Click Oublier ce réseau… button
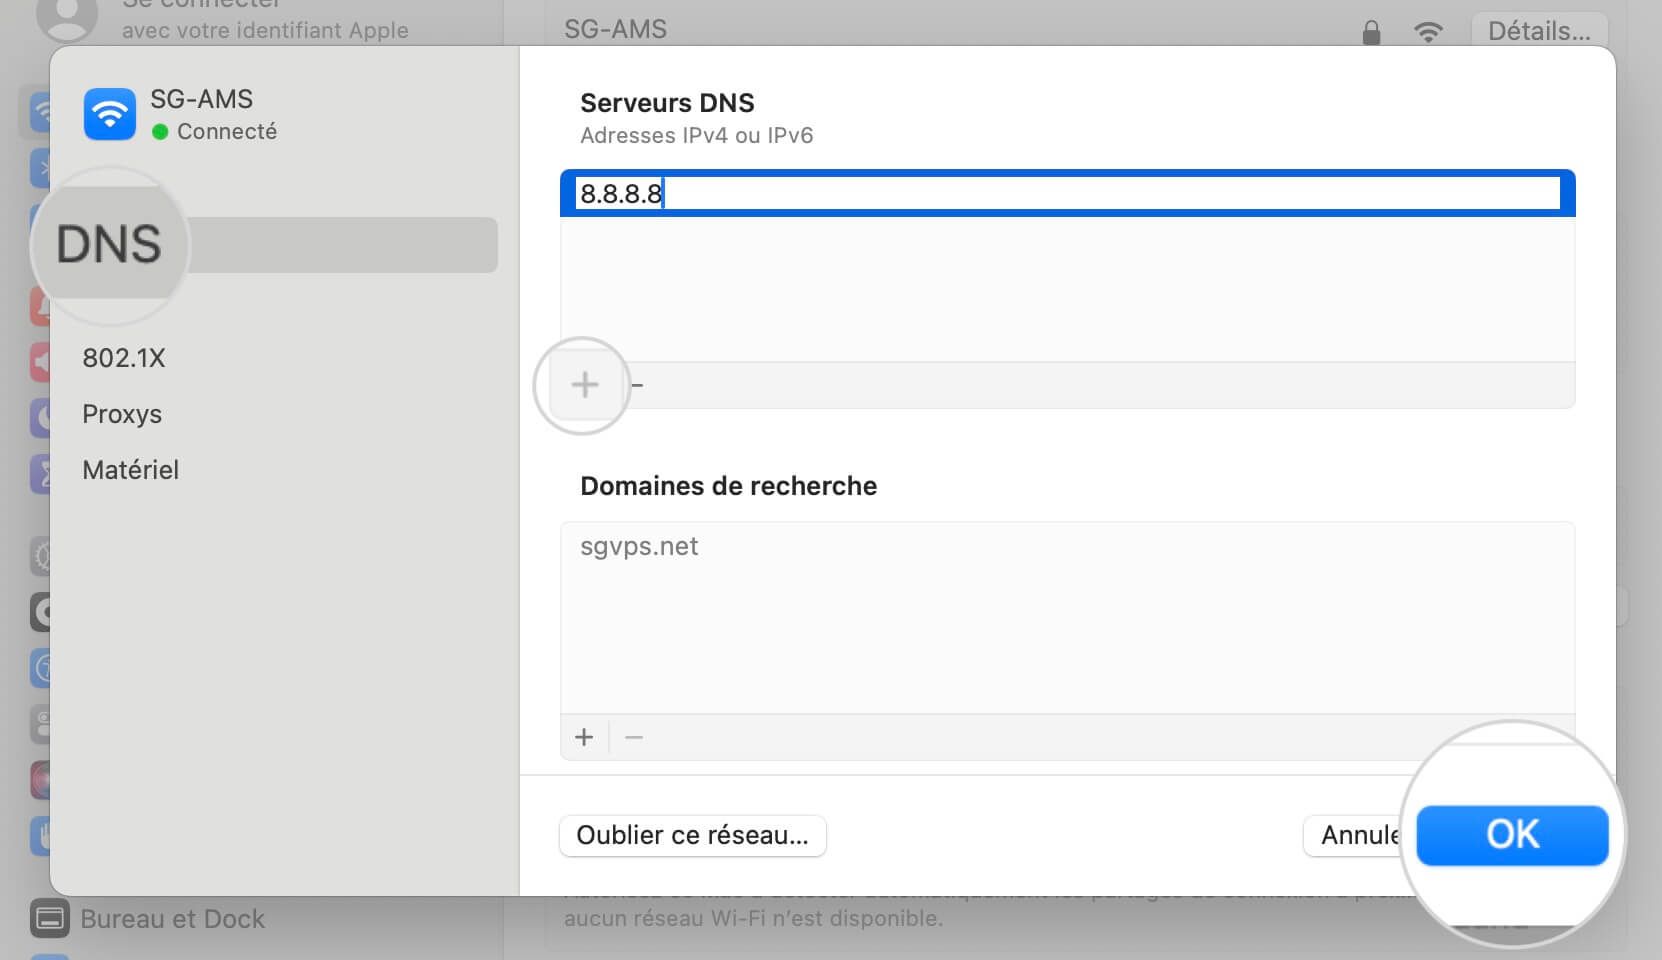 (x=692, y=836)
